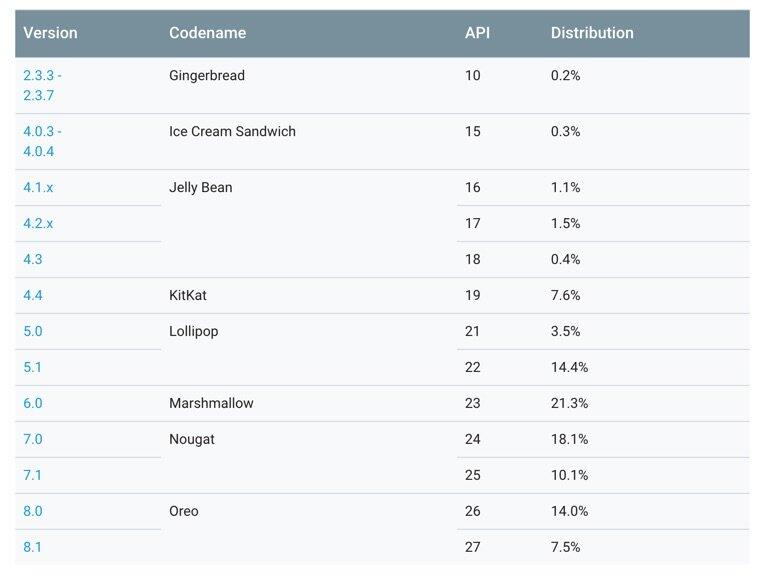Click the API column header
Image resolution: width=760 pixels, height=578 pixels.
click(477, 33)
